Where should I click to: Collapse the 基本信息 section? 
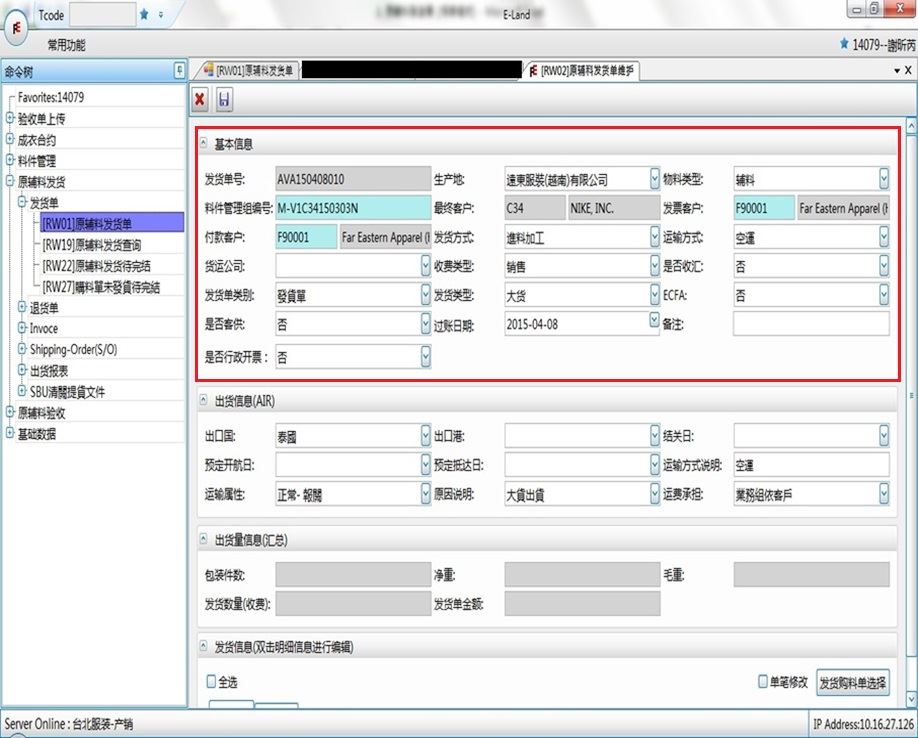203,144
